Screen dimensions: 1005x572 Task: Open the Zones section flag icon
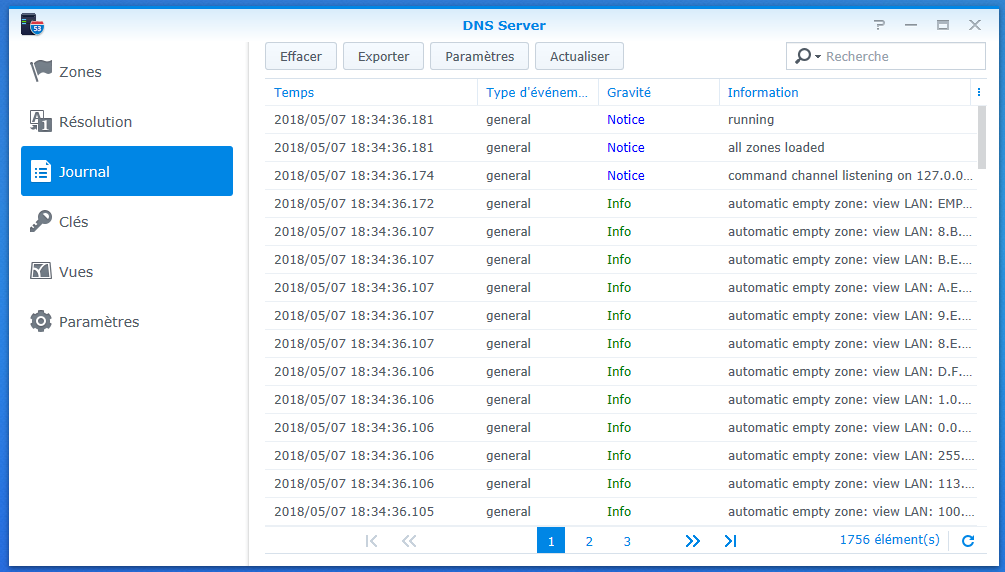41,71
